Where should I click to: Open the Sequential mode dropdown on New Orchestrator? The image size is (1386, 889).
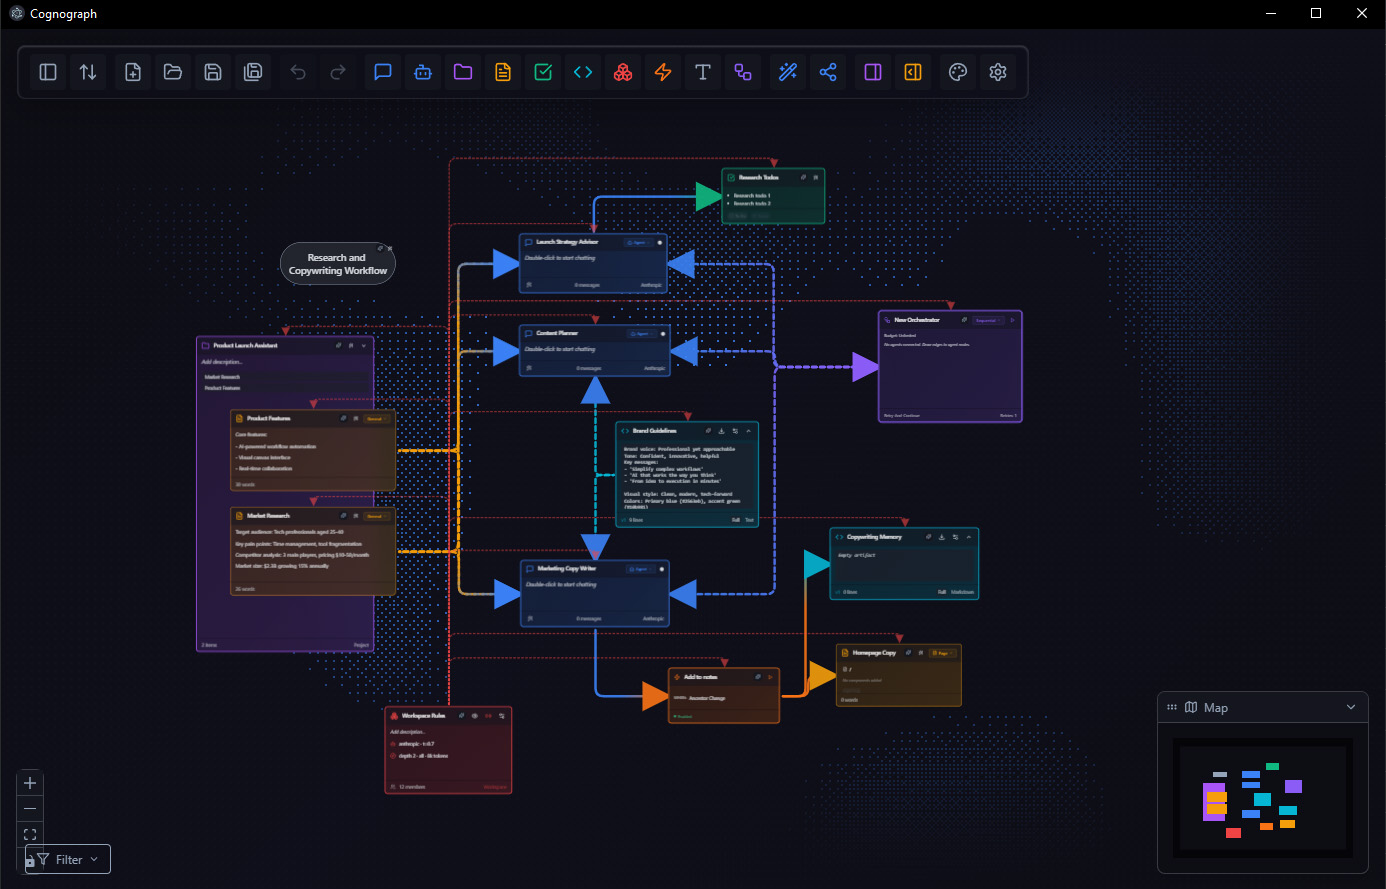pyautogui.click(x=988, y=320)
